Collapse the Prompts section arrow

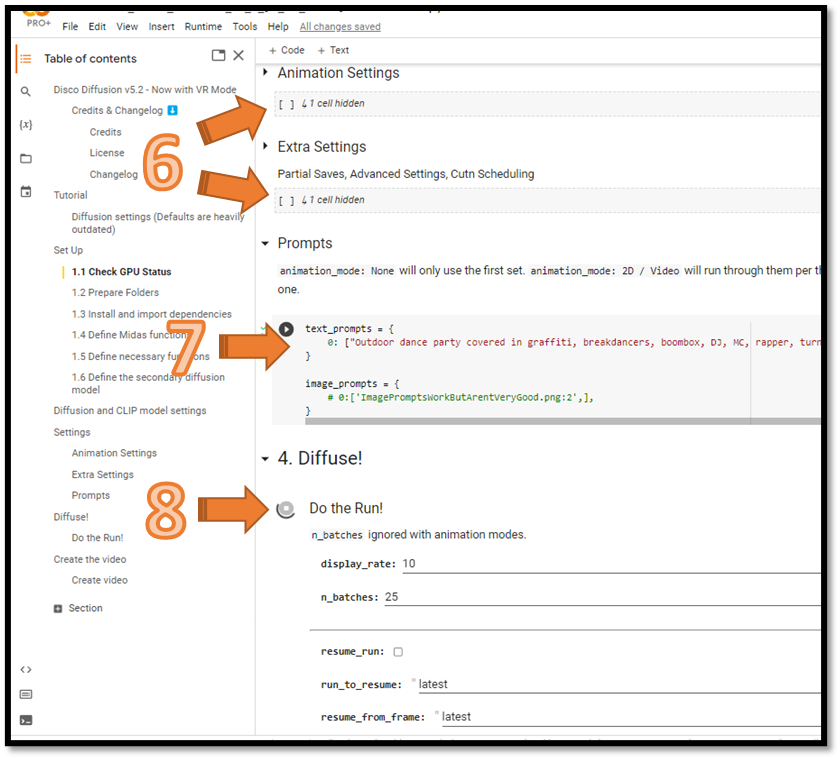pos(265,244)
